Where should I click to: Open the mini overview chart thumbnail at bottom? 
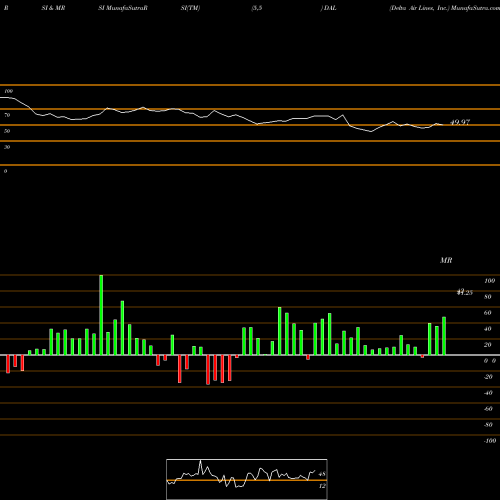click(247, 479)
